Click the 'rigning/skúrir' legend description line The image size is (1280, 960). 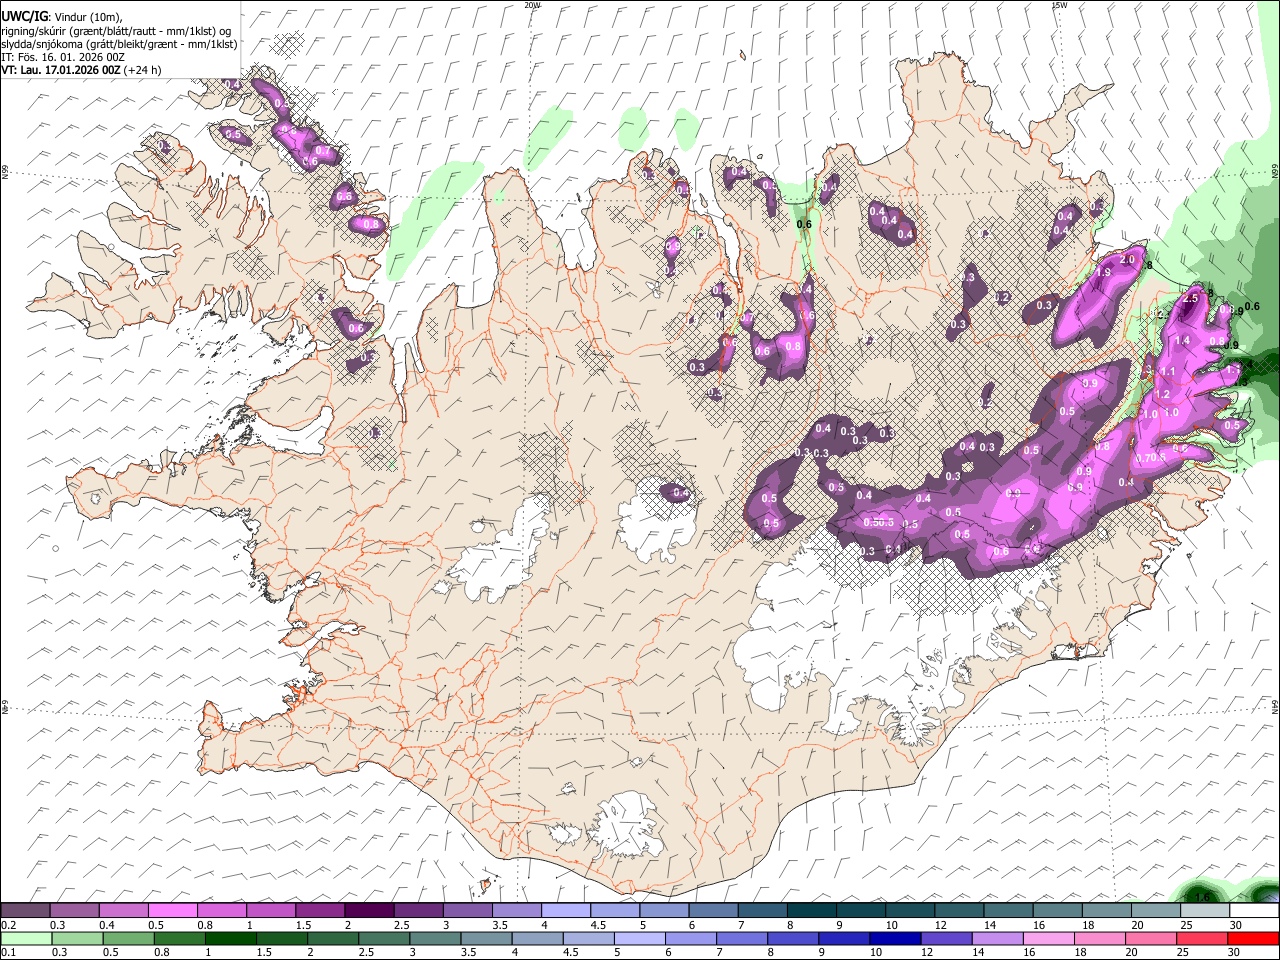116,31
